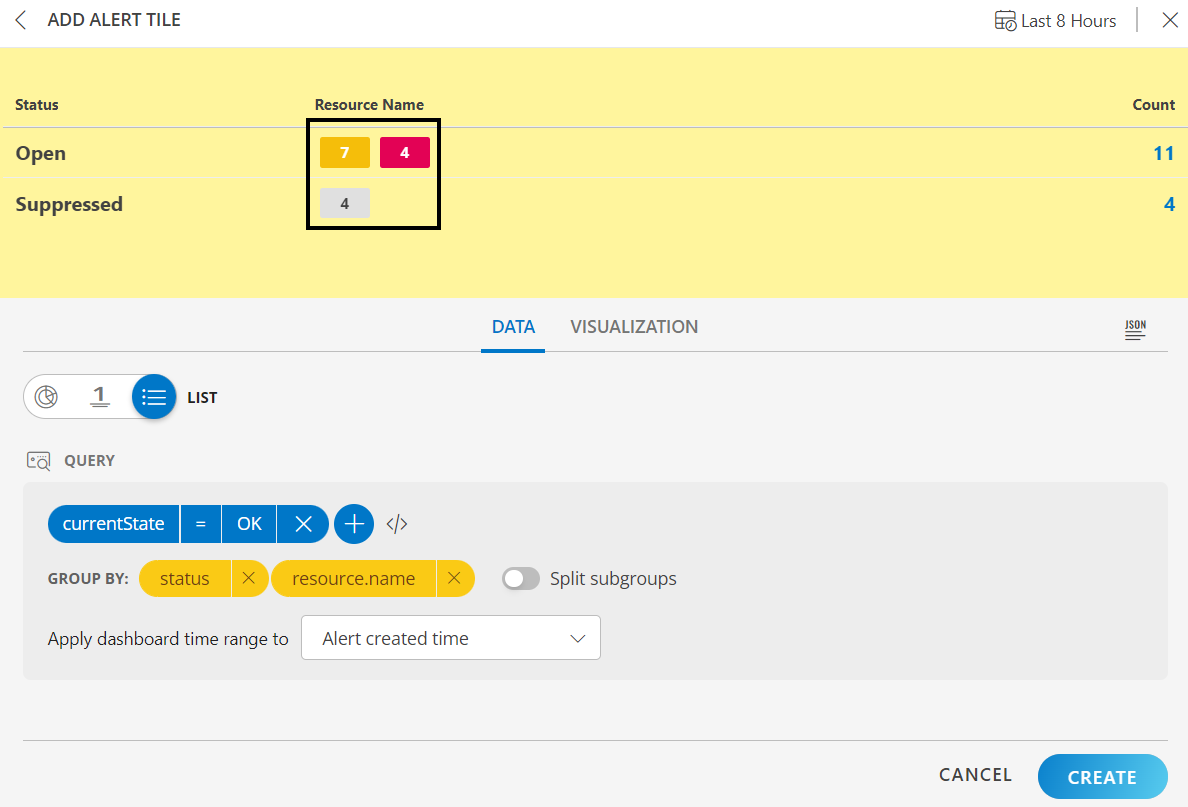Enable the Split subgroups toggle
Screen dimensions: 1188x807
click(520, 578)
